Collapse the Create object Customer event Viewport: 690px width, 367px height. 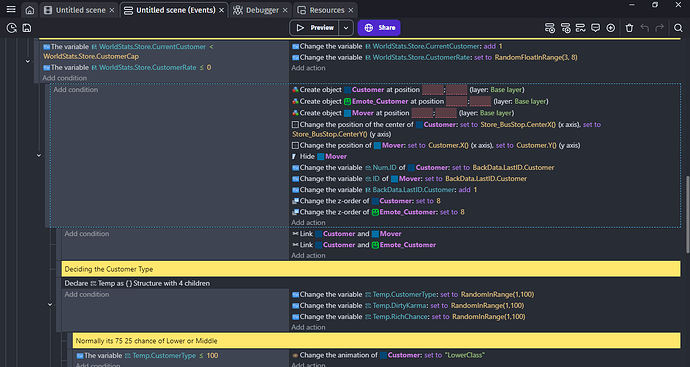pyautogui.click(x=39, y=155)
